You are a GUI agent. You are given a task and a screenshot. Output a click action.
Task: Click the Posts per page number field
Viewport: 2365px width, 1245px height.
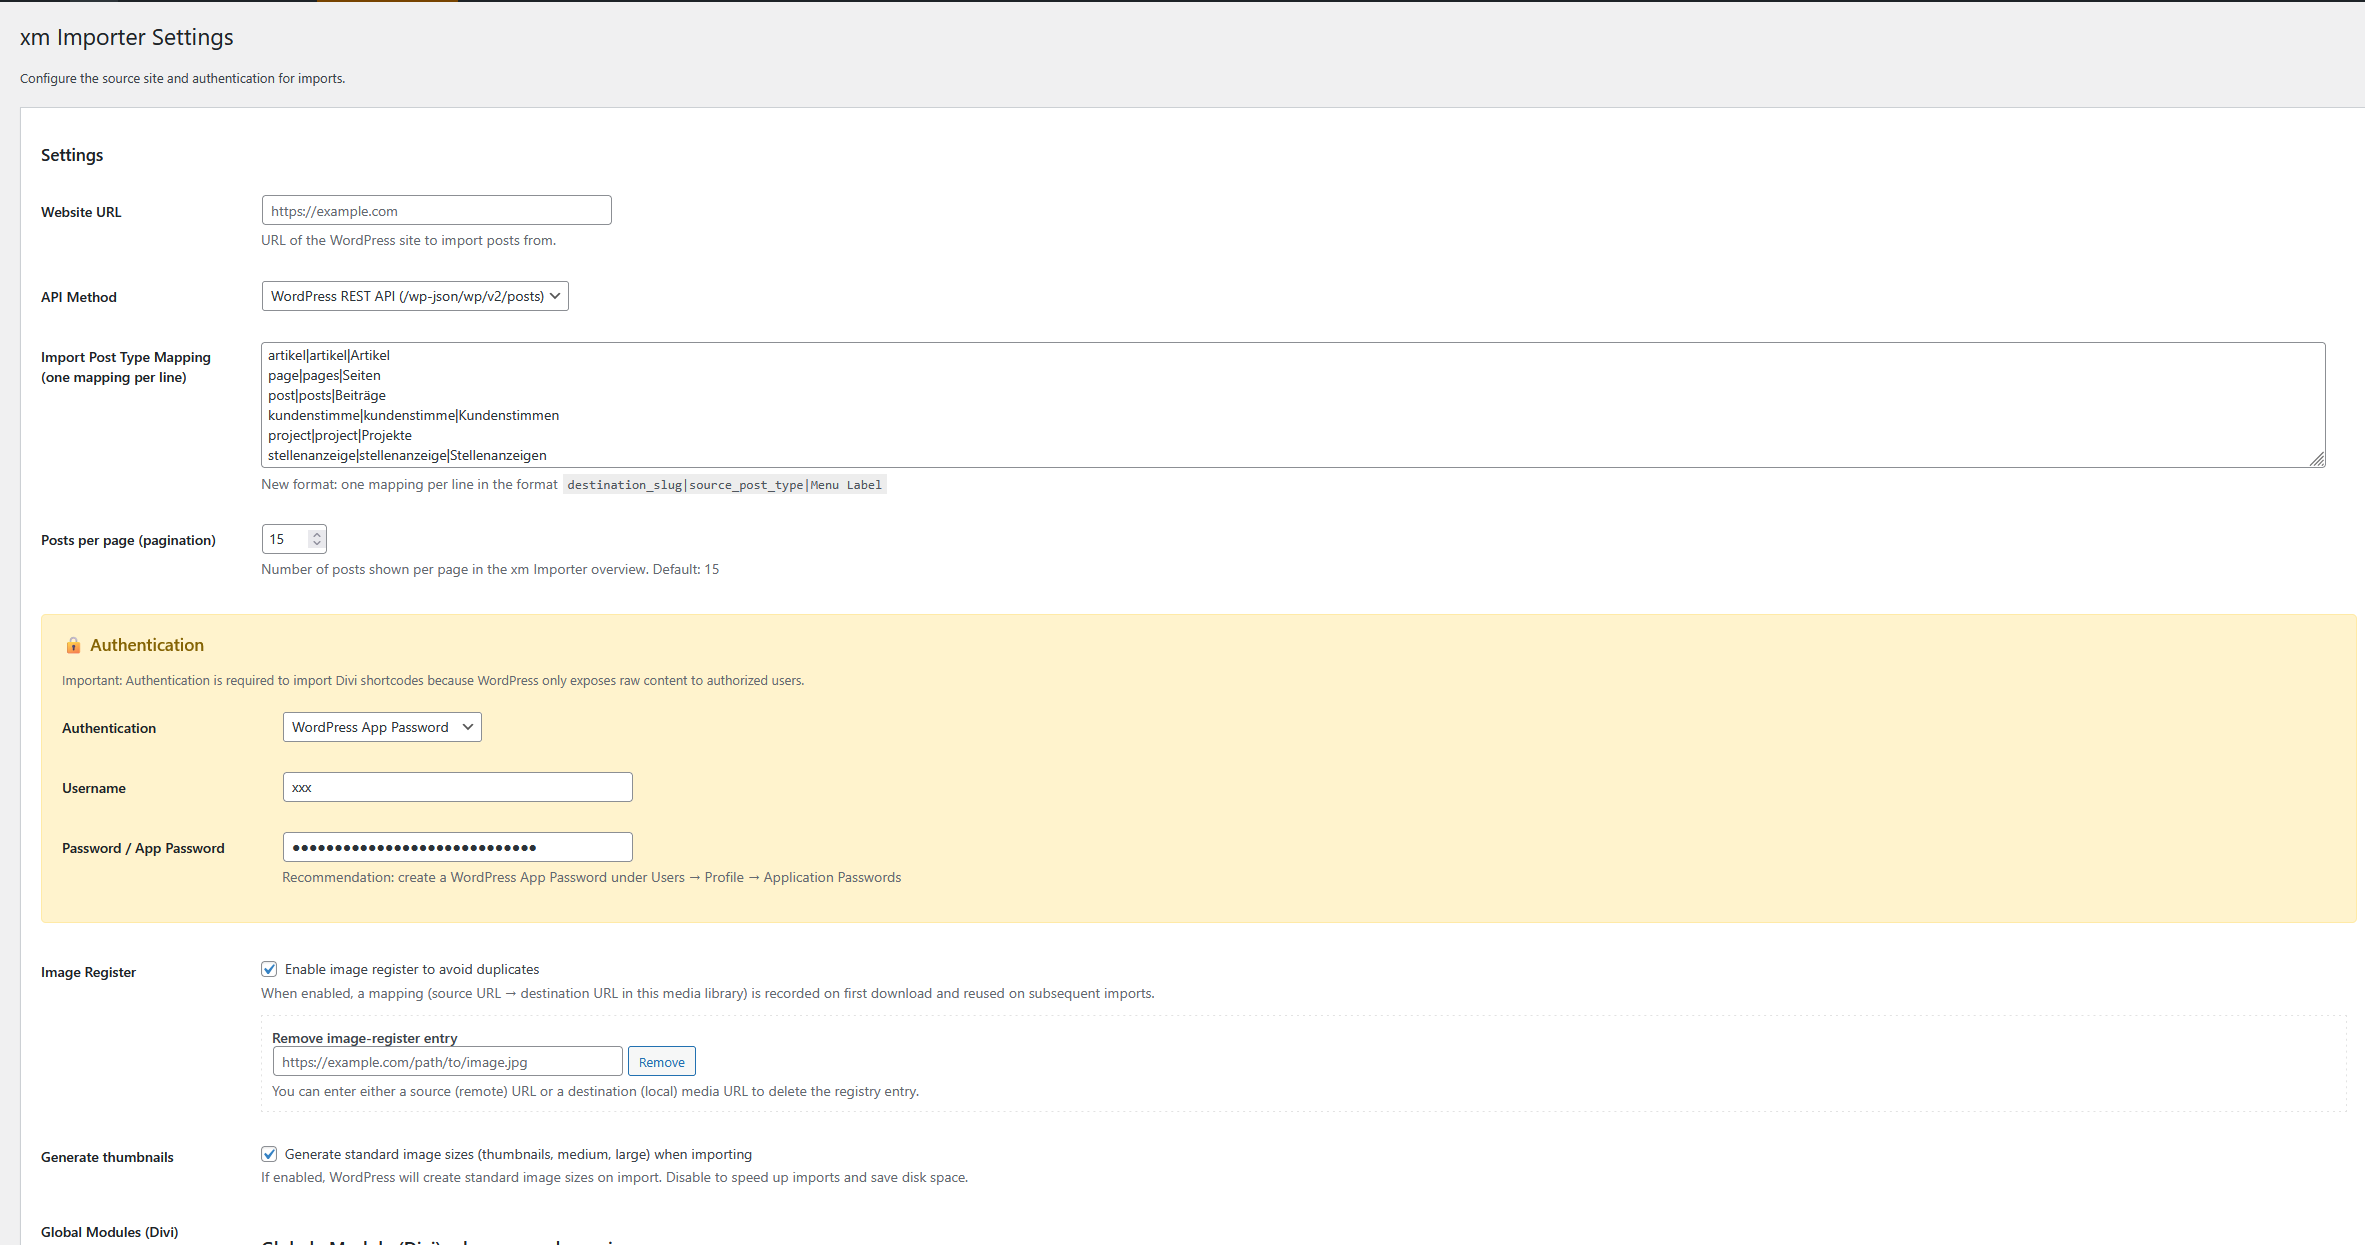coord(285,539)
